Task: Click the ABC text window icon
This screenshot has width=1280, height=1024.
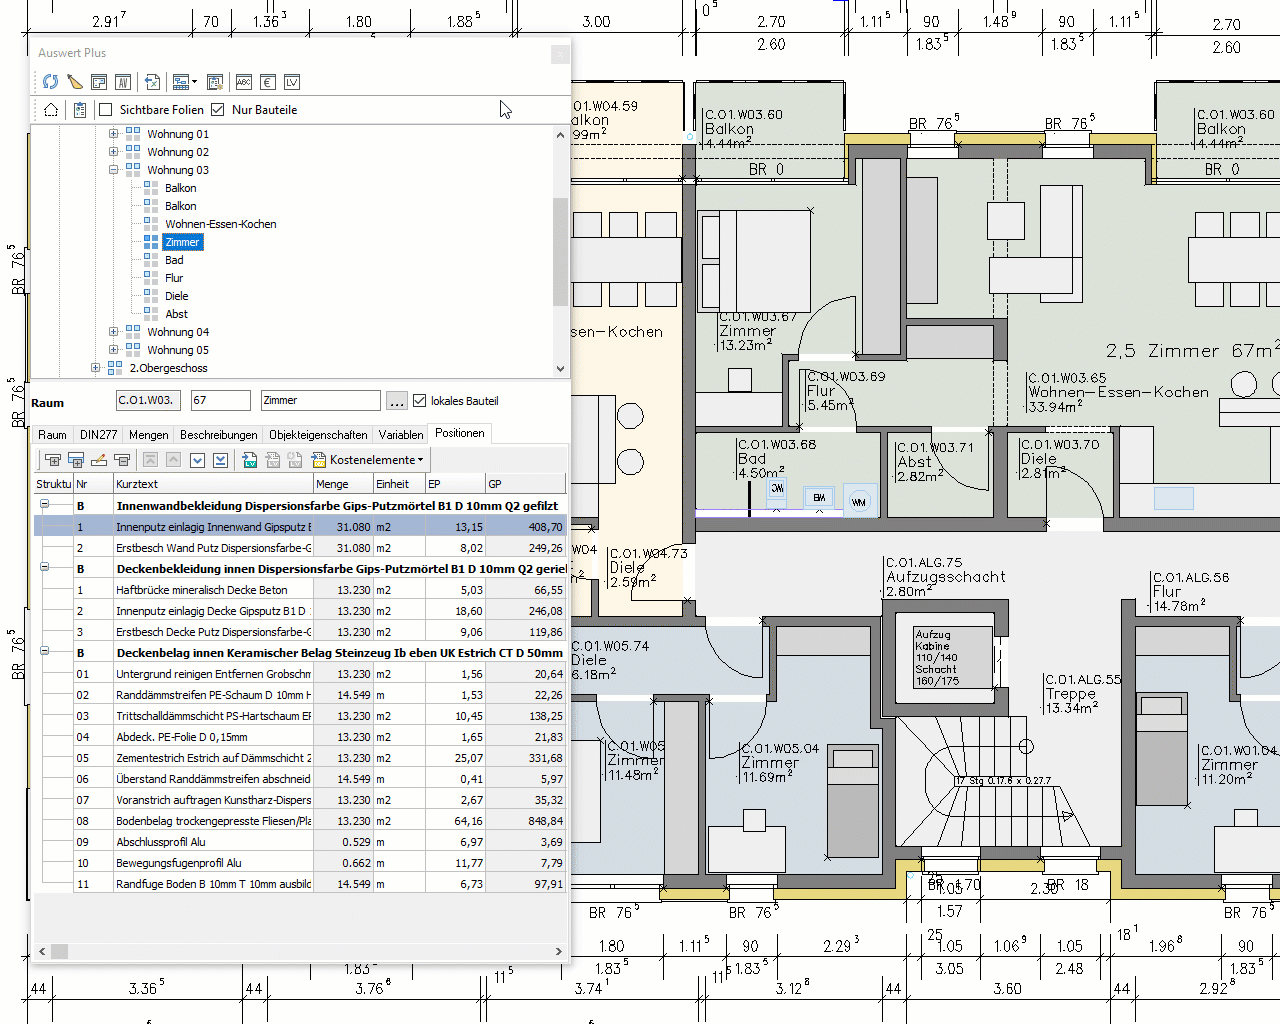Action: click(244, 82)
